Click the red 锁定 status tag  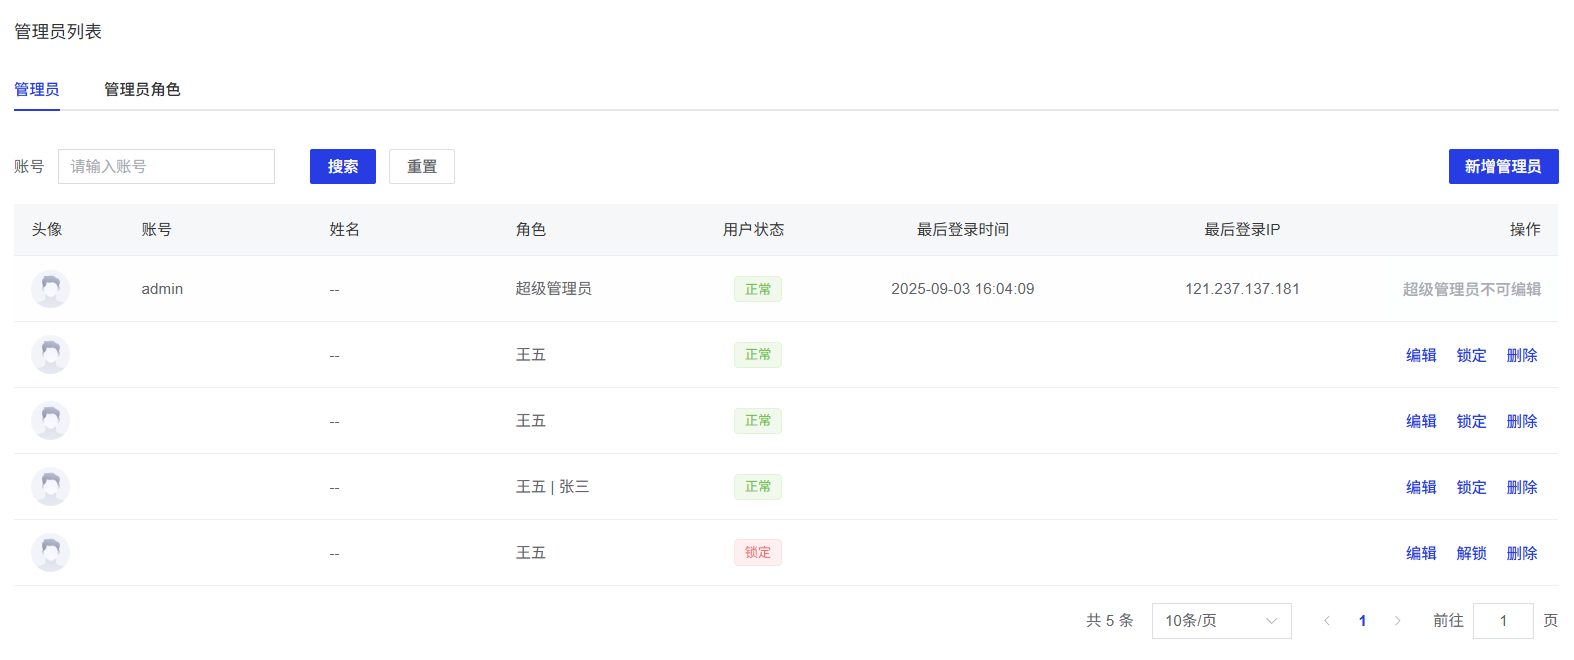(x=757, y=553)
